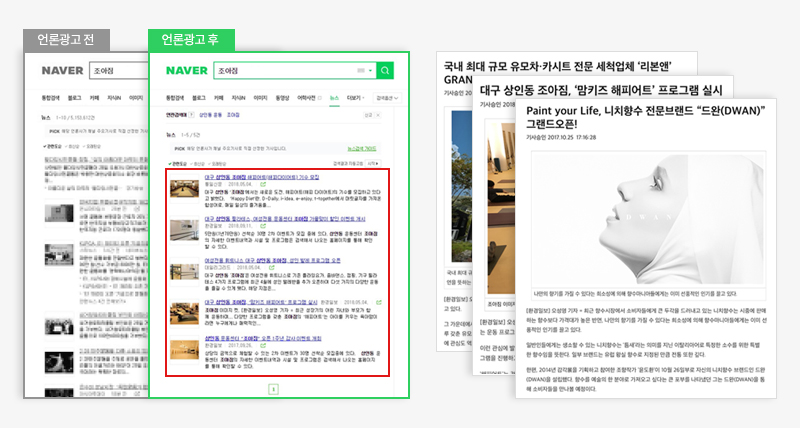
Task: Open the 블로그 tab in green window
Action: [x=198, y=98]
